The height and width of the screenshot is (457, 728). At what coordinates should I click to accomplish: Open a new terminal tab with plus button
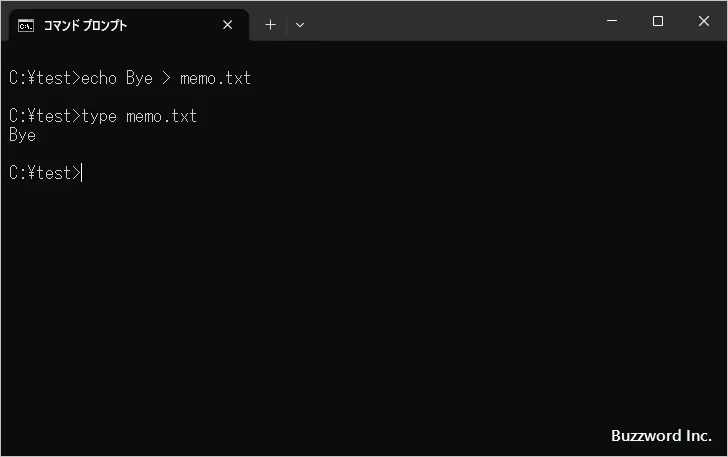[270, 25]
